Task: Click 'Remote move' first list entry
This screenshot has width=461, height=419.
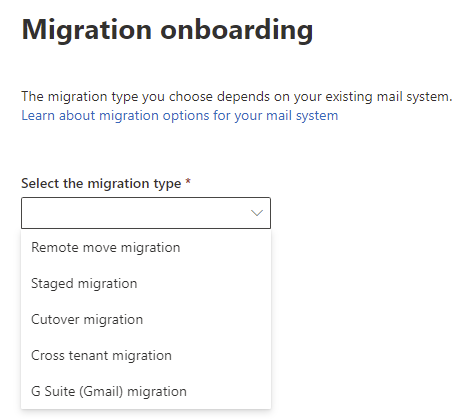Action: [74, 248]
